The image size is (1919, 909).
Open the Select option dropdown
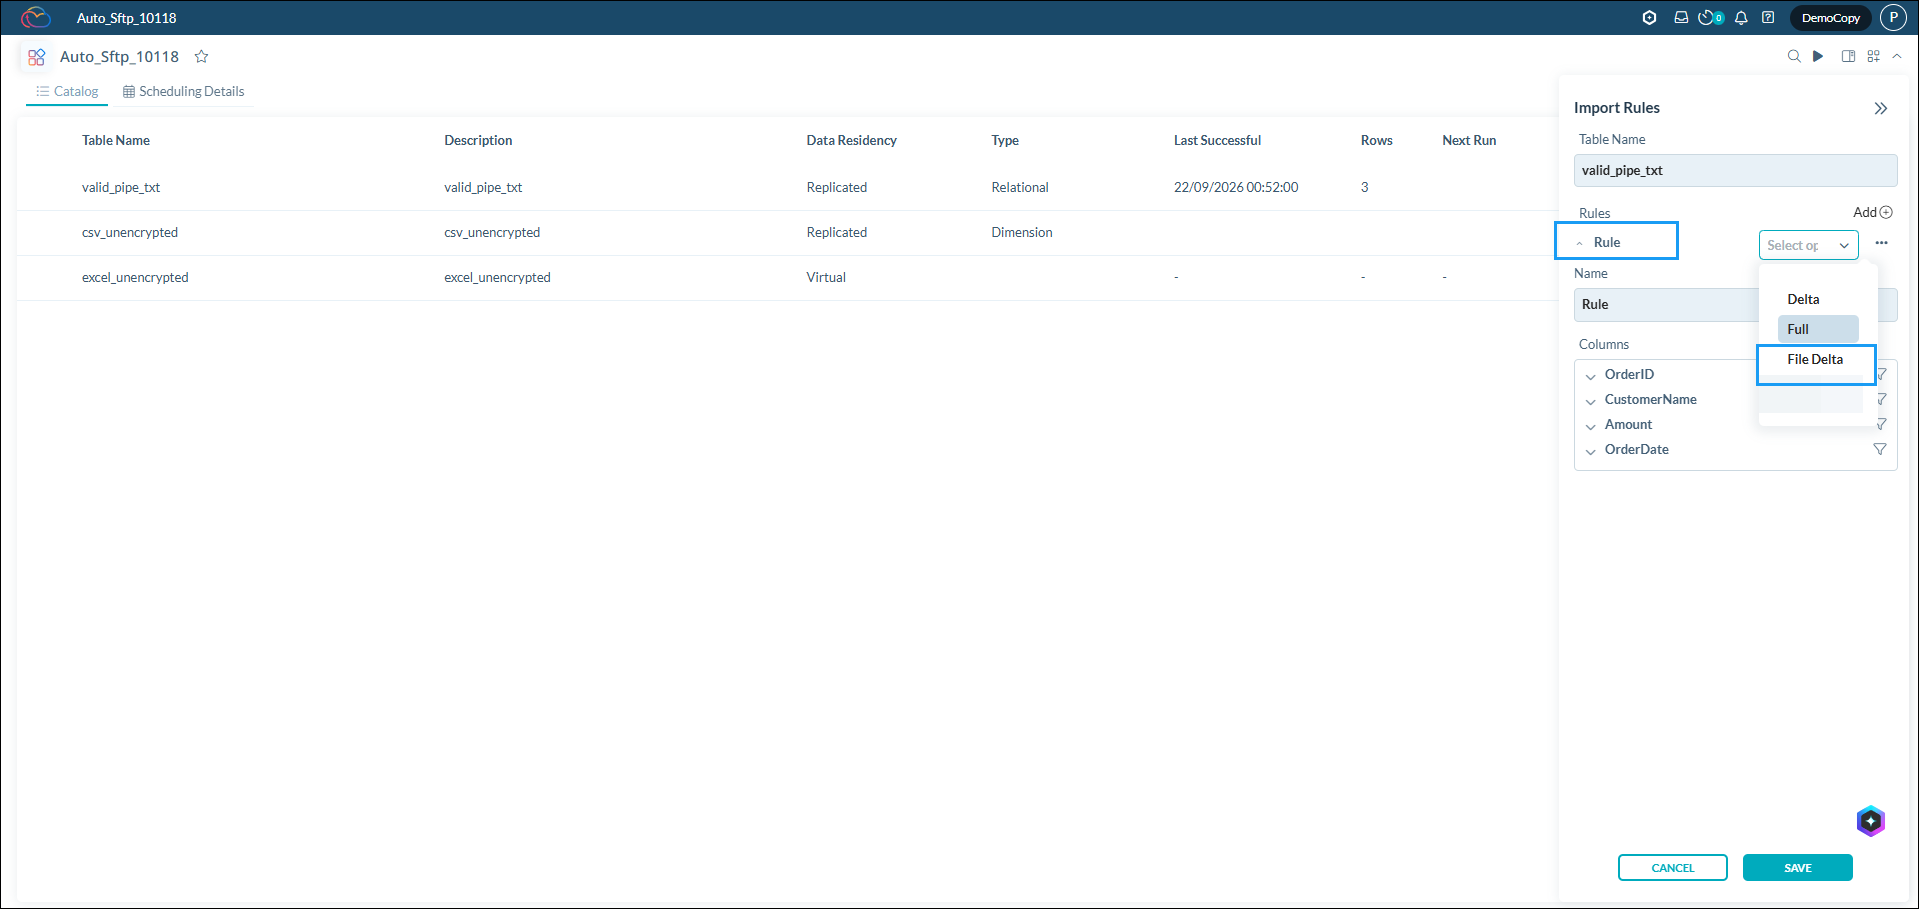pyautogui.click(x=1808, y=245)
